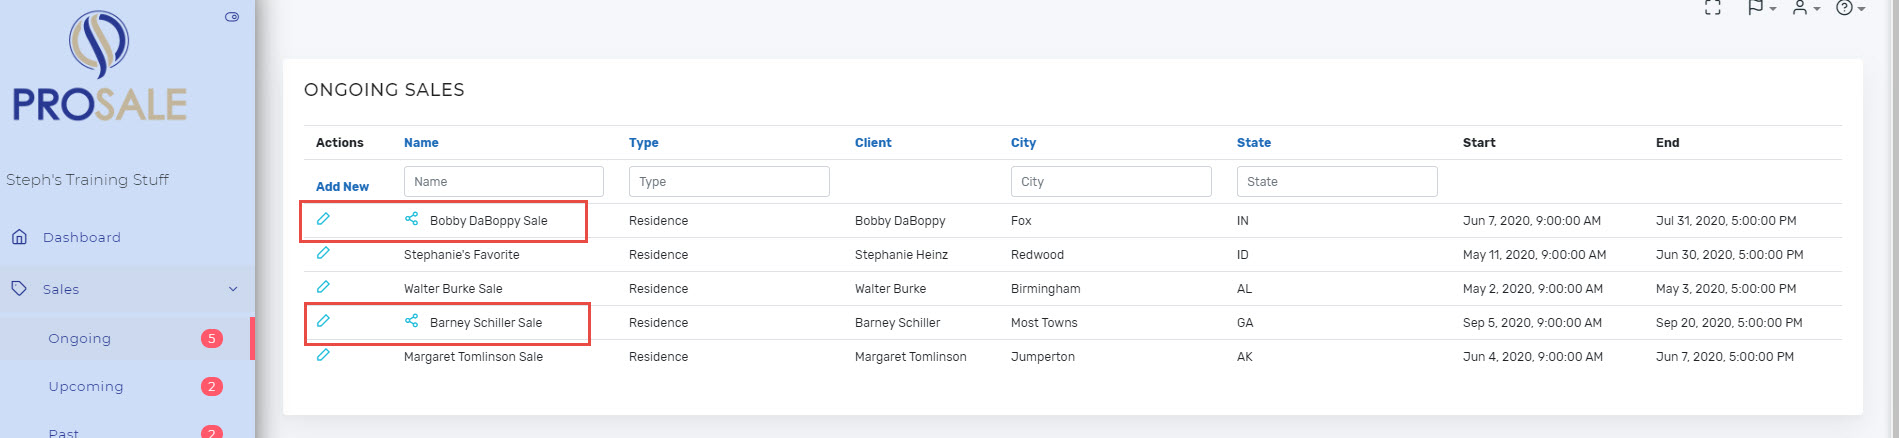Open the flag dropdown in top bar
Screen dimensions: 1899x438
pos(1761,7)
